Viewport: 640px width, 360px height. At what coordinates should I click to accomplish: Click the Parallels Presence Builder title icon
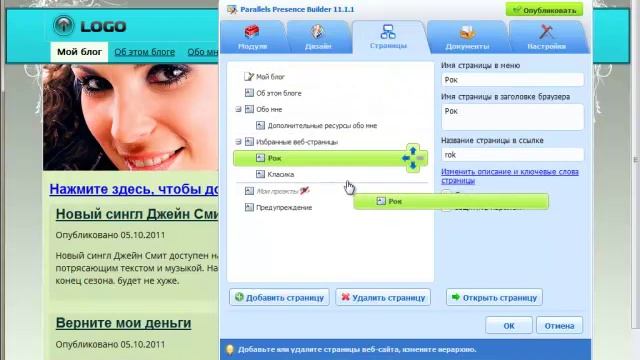(x=232, y=9)
